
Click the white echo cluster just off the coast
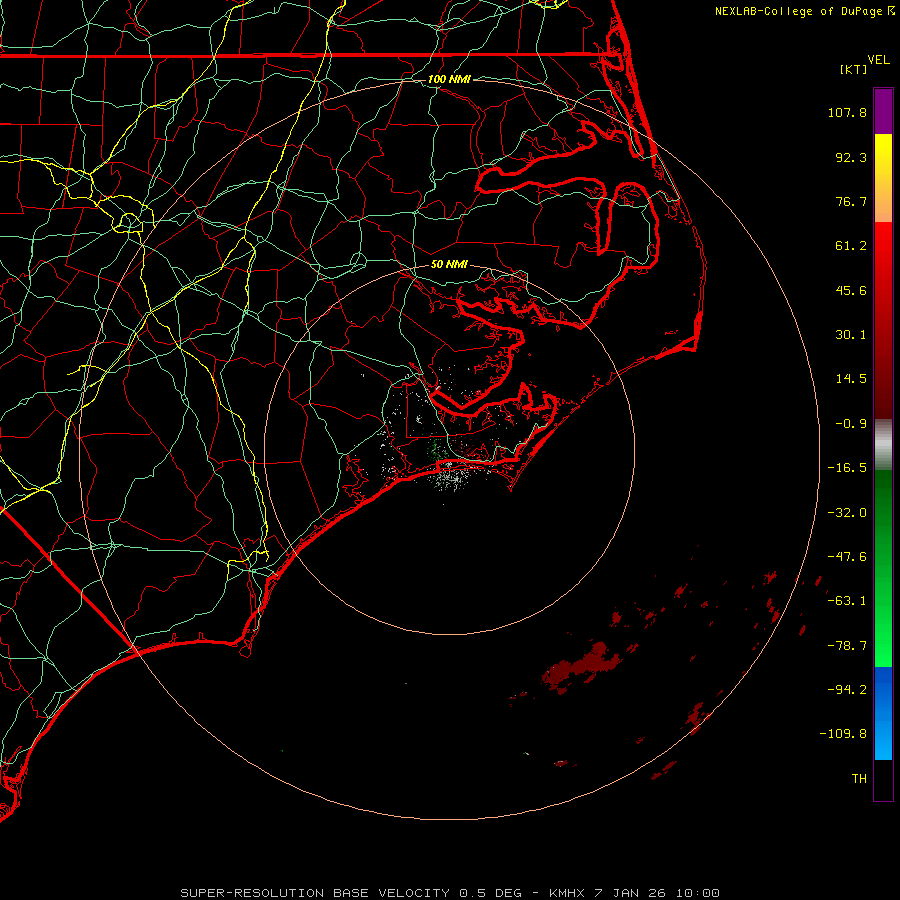point(453,476)
